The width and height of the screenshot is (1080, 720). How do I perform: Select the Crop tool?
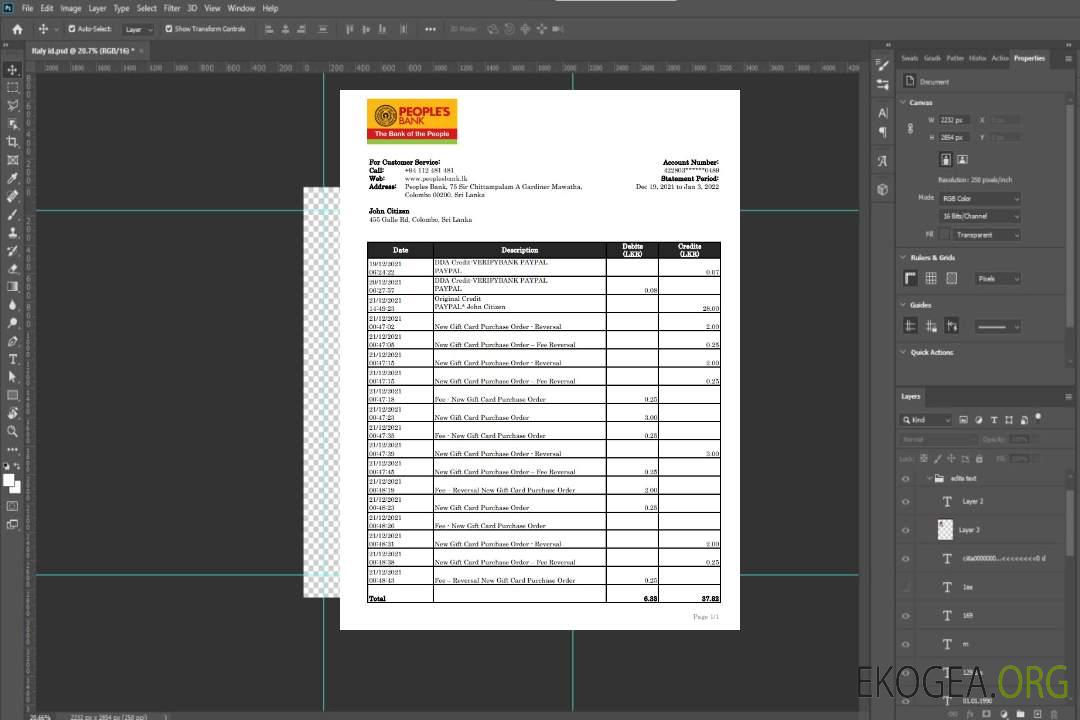tap(12, 142)
